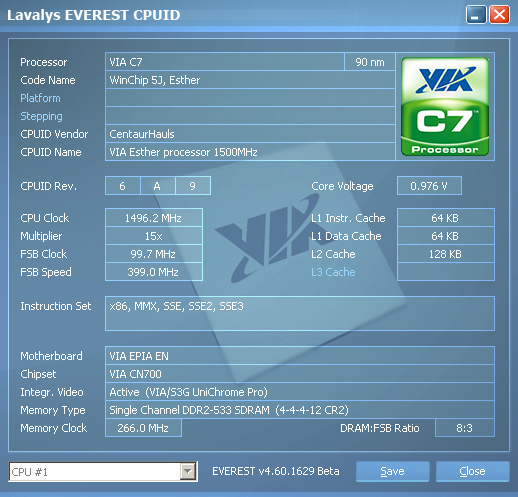The image size is (518, 497).
Task: Click the Memory Clock 266.0 MHz field
Action: [x=143, y=428]
